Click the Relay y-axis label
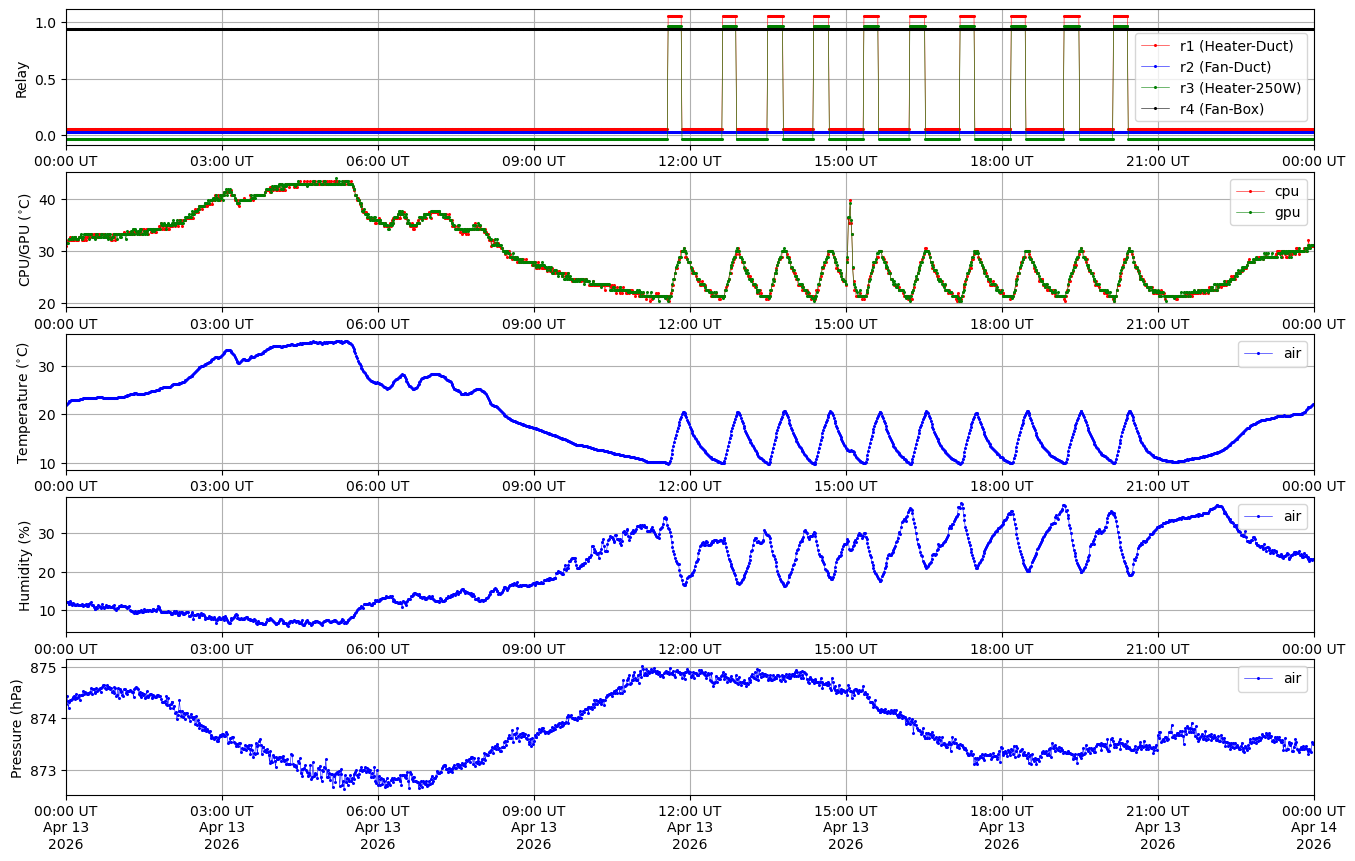The image size is (1355, 861). coord(22,78)
